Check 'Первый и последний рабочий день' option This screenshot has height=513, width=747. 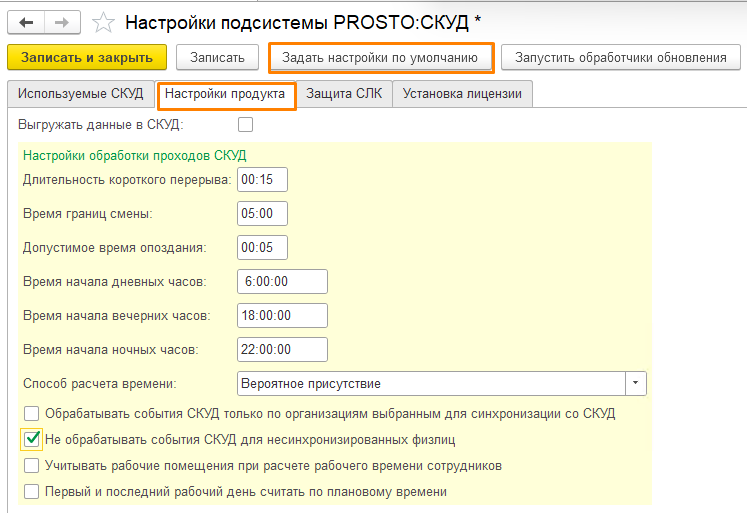[x=32, y=491]
